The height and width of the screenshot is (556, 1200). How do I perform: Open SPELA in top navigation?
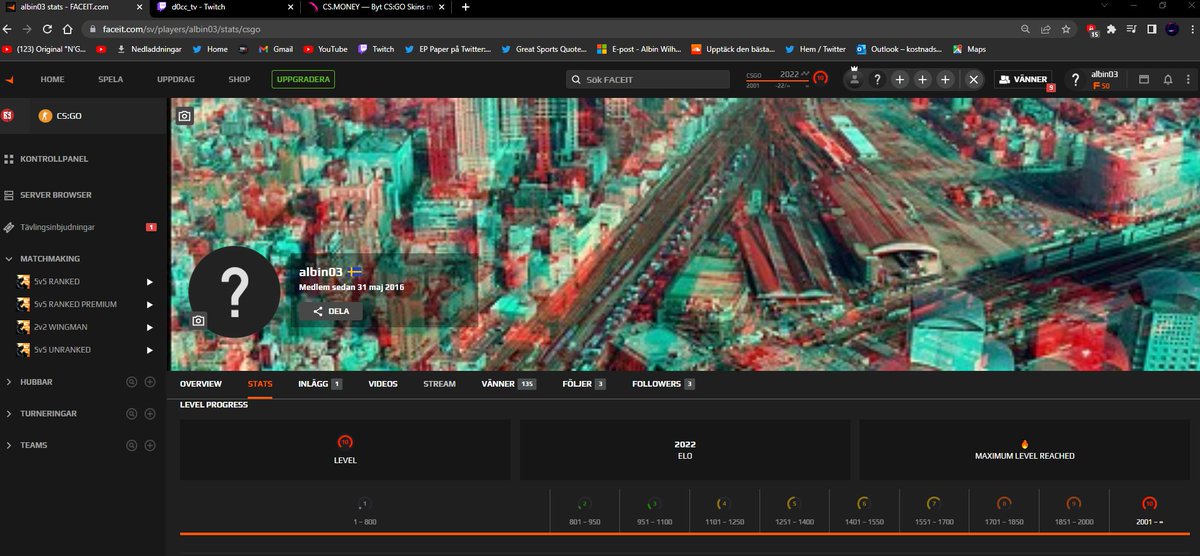(x=111, y=80)
